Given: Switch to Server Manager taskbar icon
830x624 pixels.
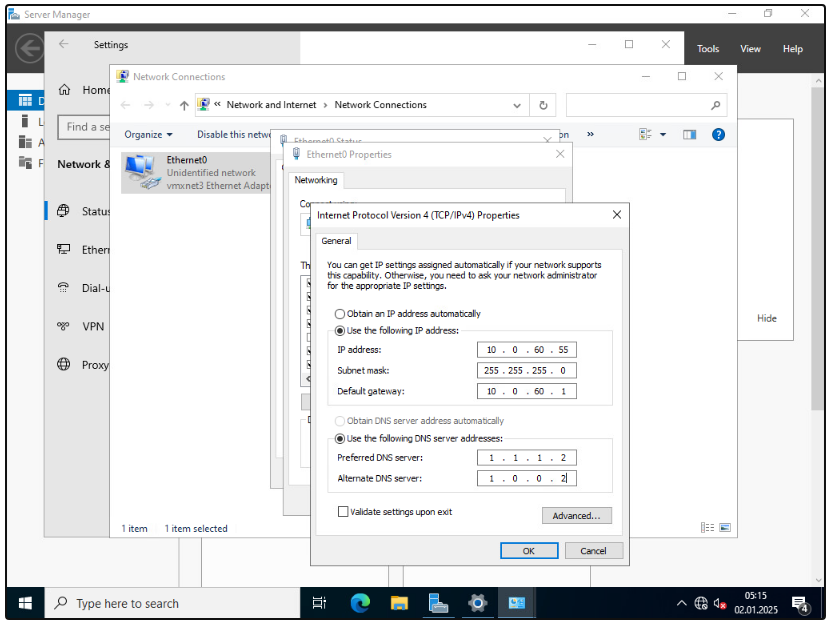Looking at the screenshot, I should pyautogui.click(x=438, y=603).
